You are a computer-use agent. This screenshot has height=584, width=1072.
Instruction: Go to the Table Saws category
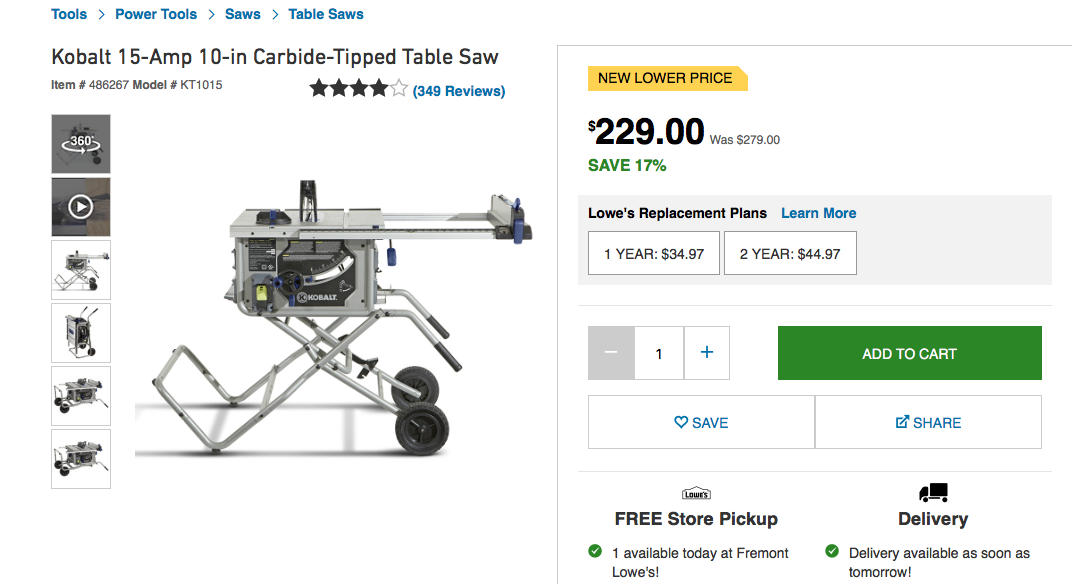(x=325, y=14)
